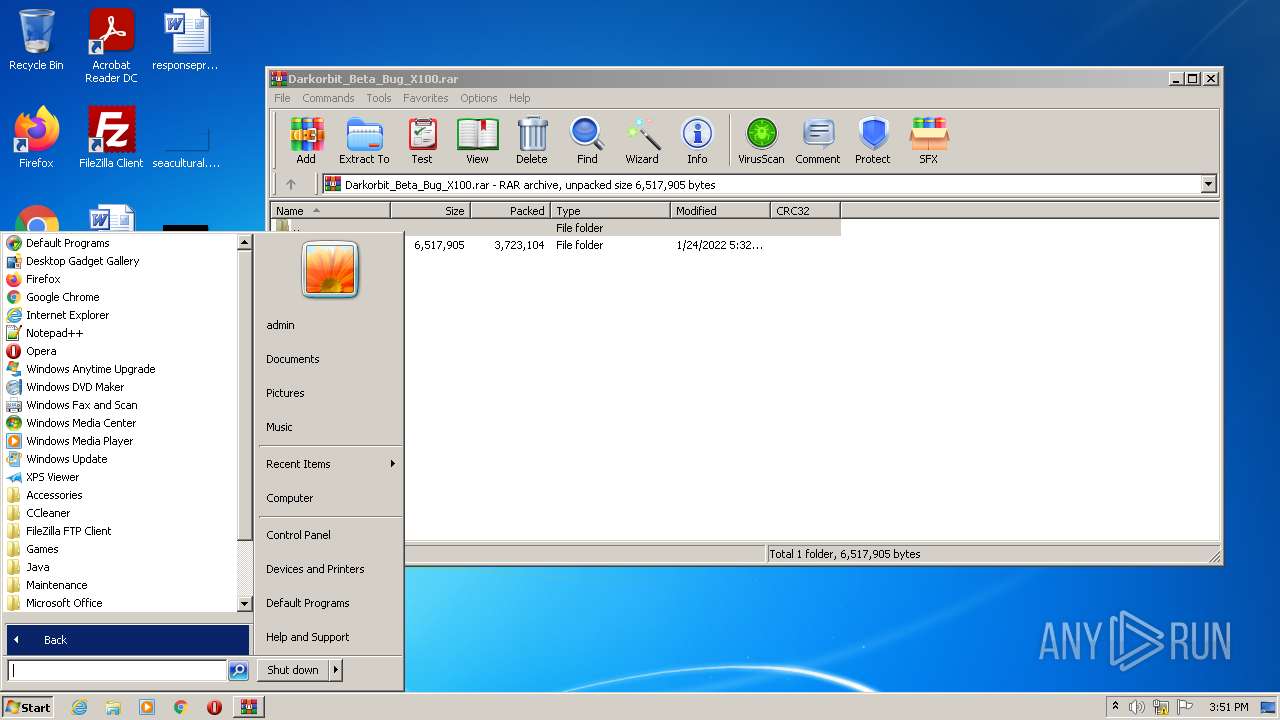The height and width of the screenshot is (720, 1280).
Task: Click the Media Player taskbar icon
Action: pyautogui.click(x=147, y=707)
